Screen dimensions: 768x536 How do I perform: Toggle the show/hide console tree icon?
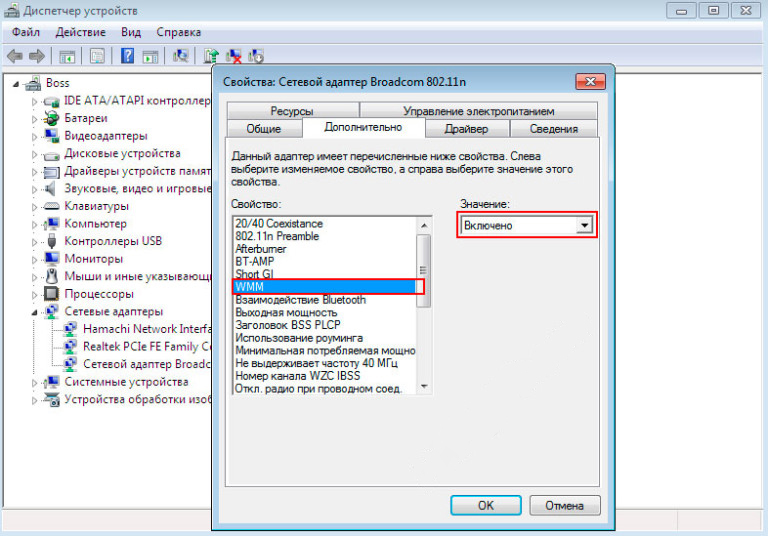(67, 56)
